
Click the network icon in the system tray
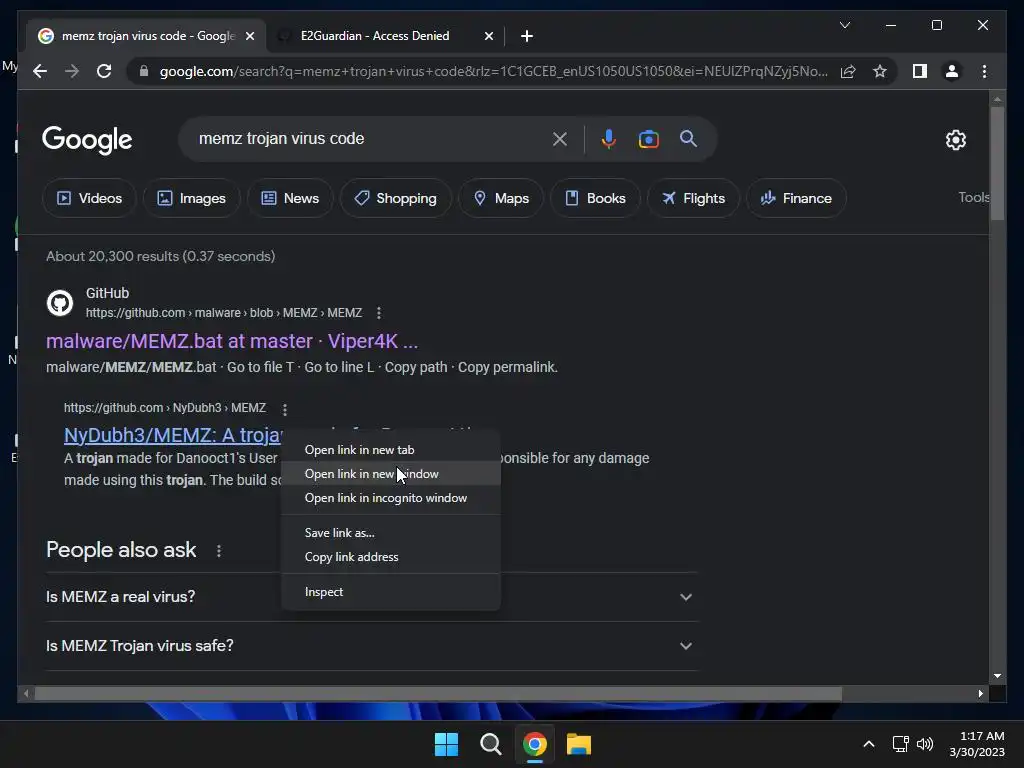click(x=901, y=744)
